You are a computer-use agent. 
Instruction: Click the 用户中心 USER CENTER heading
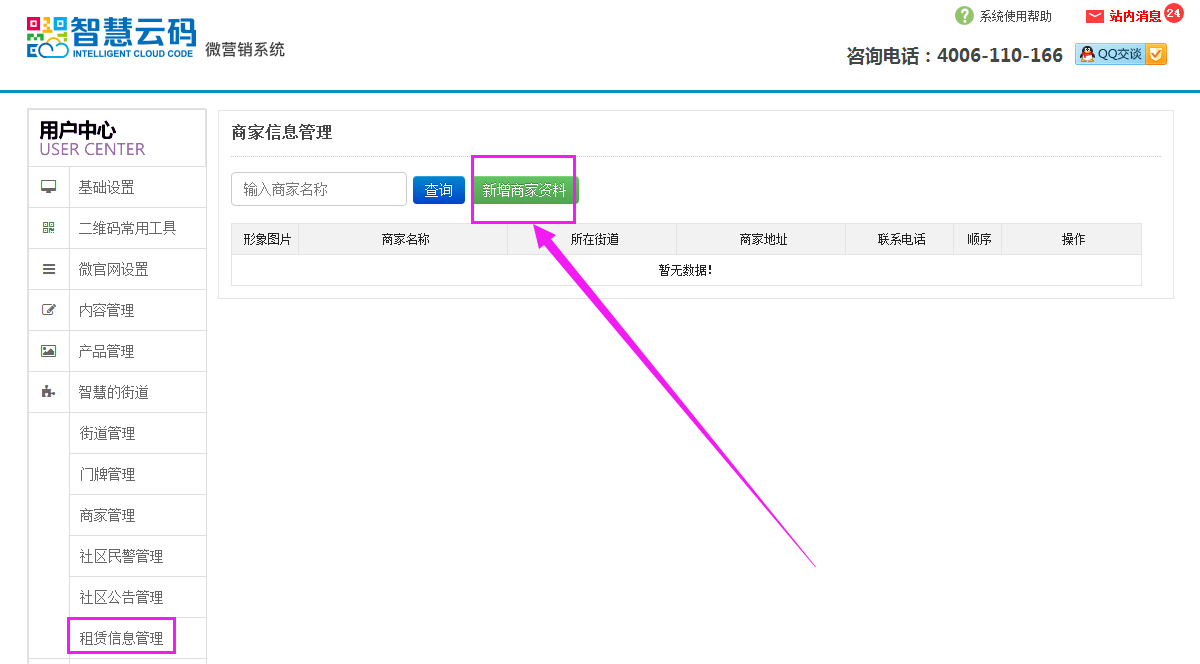pos(92,139)
